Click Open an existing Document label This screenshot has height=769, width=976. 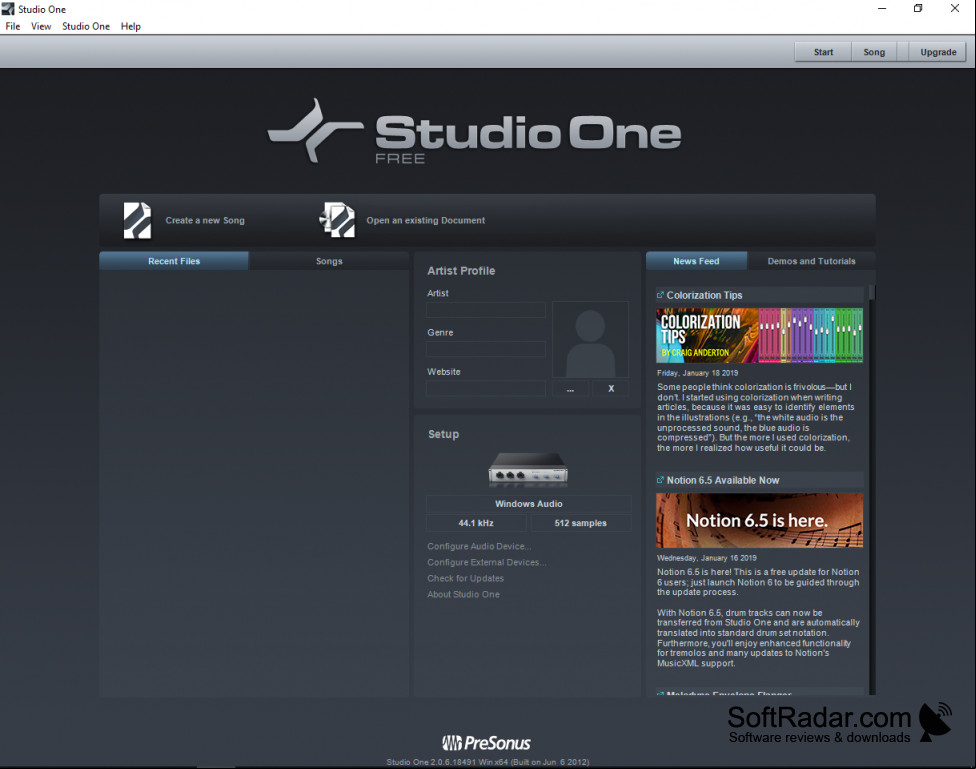(426, 220)
